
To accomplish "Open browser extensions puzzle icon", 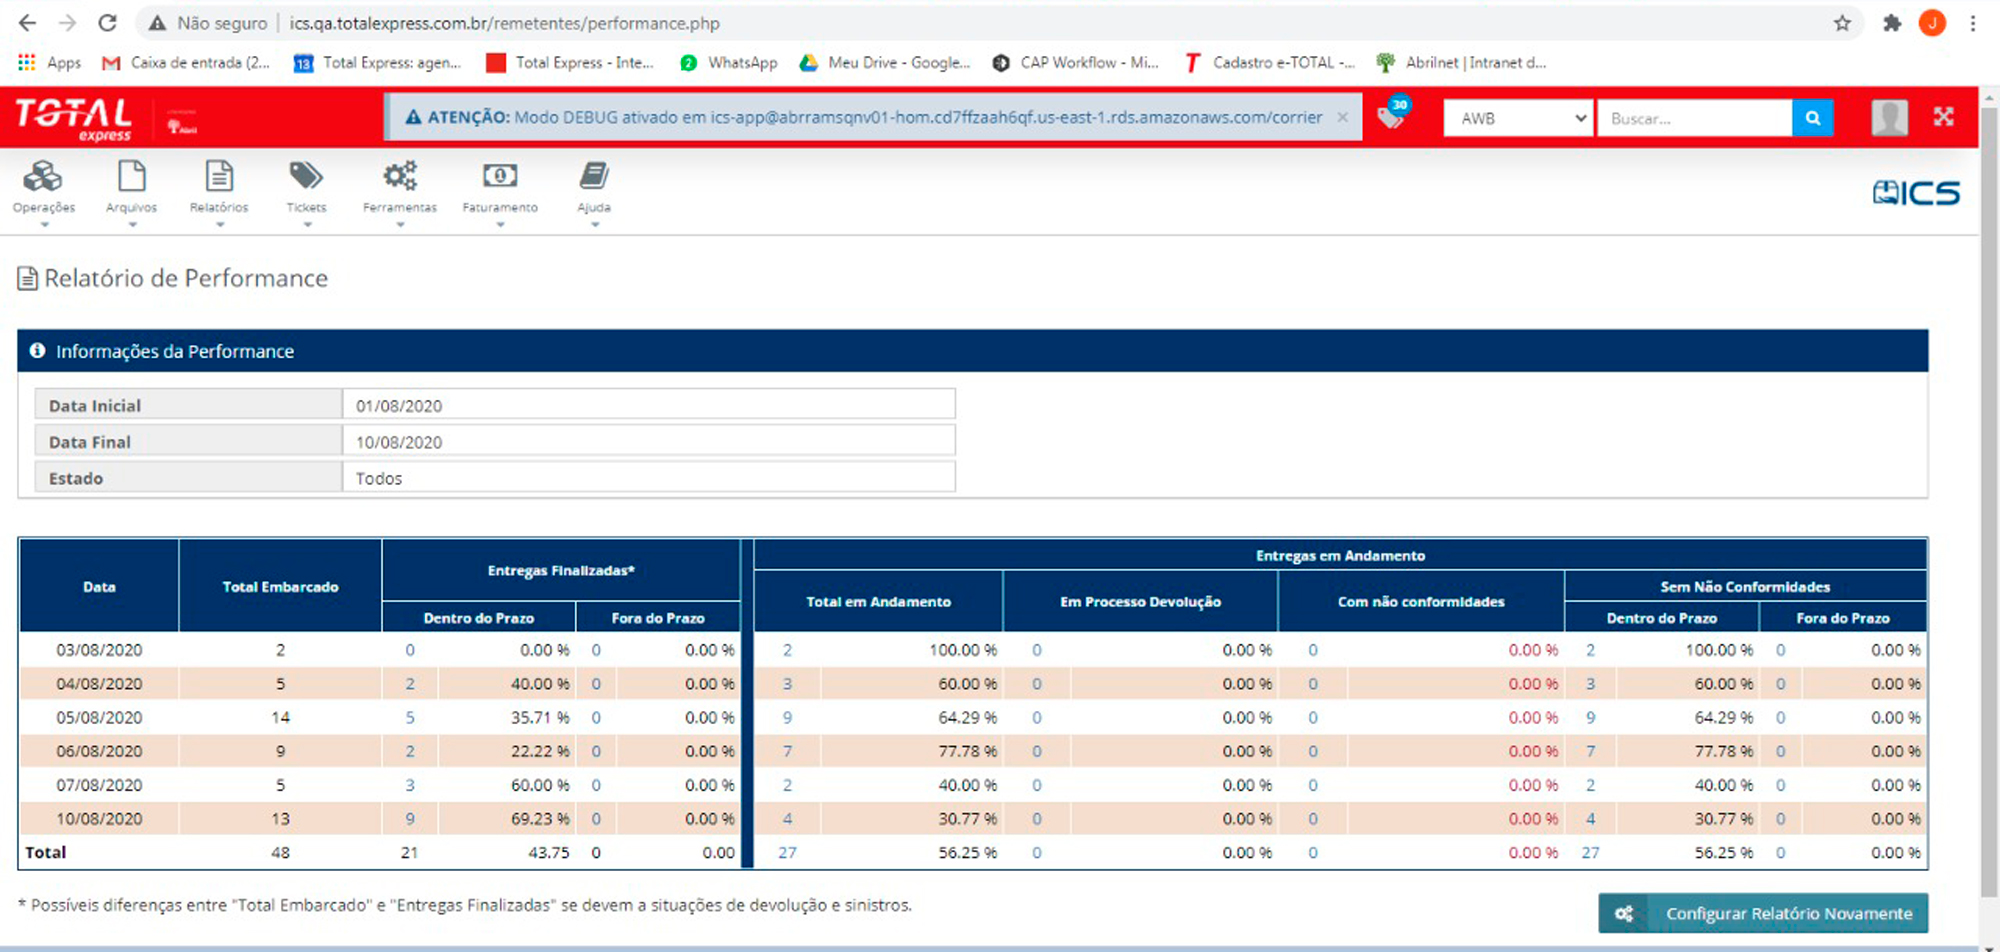I will [x=1892, y=23].
